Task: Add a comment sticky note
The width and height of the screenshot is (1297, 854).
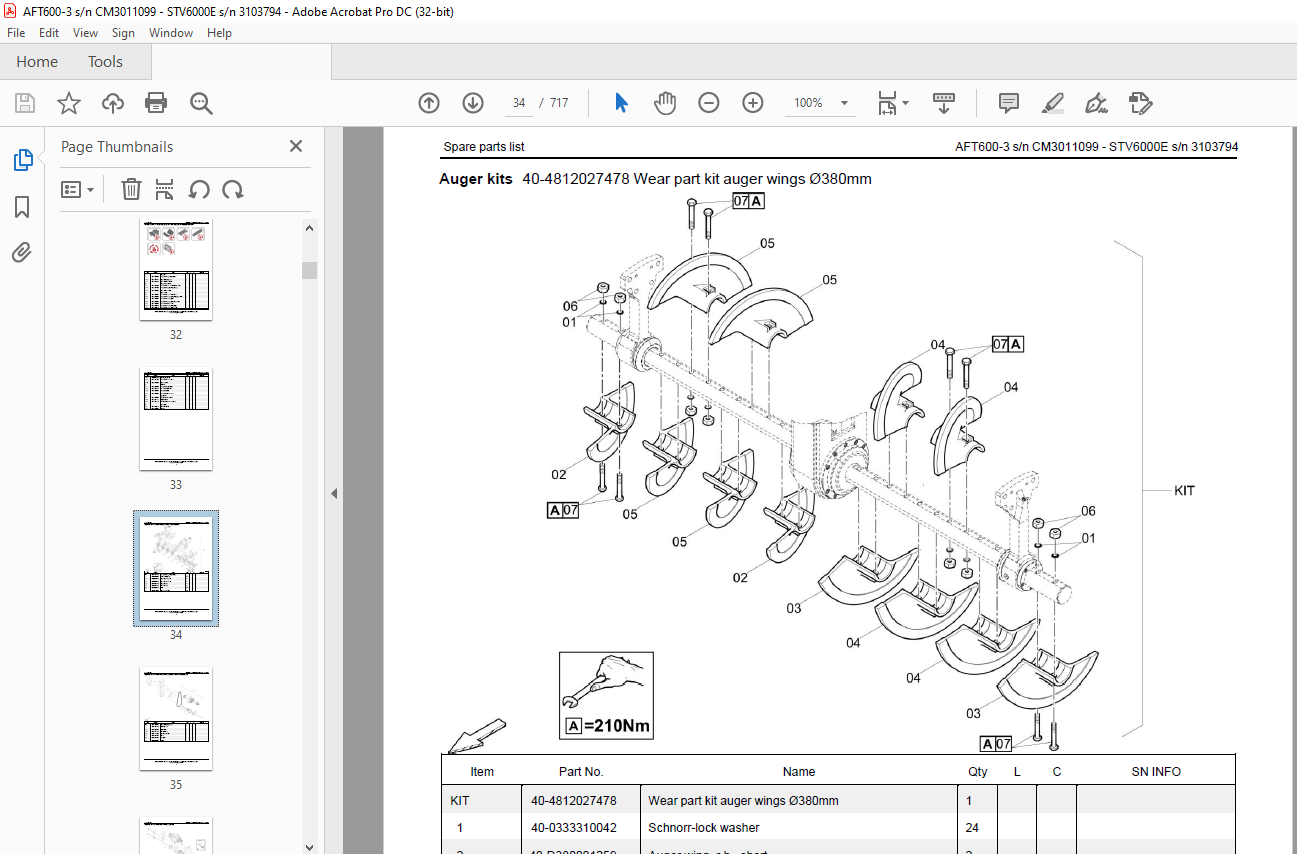Action: (x=1009, y=103)
